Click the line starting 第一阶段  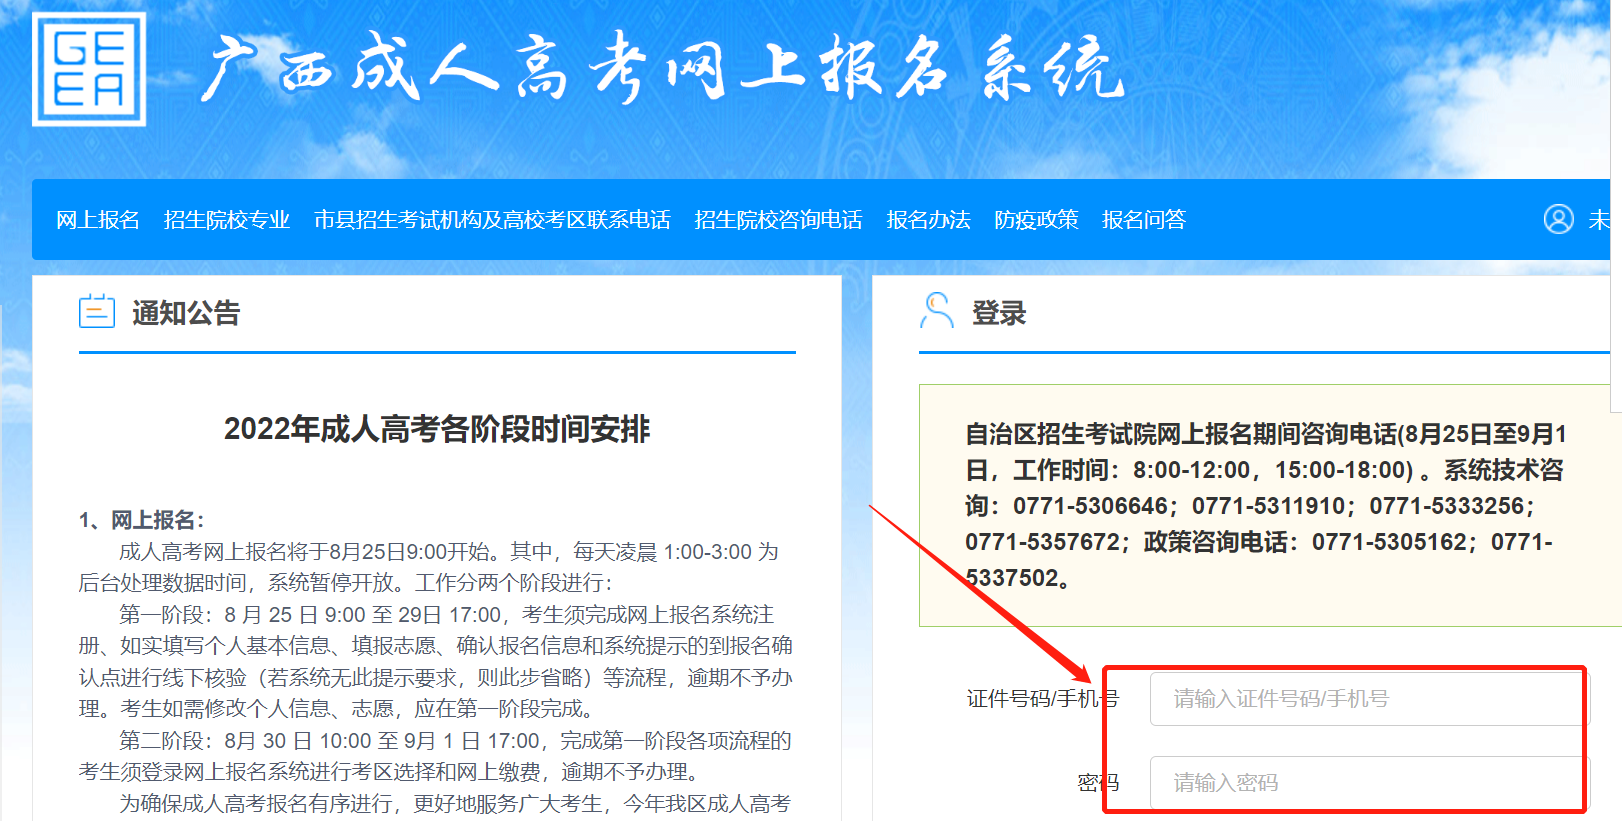pos(446,615)
